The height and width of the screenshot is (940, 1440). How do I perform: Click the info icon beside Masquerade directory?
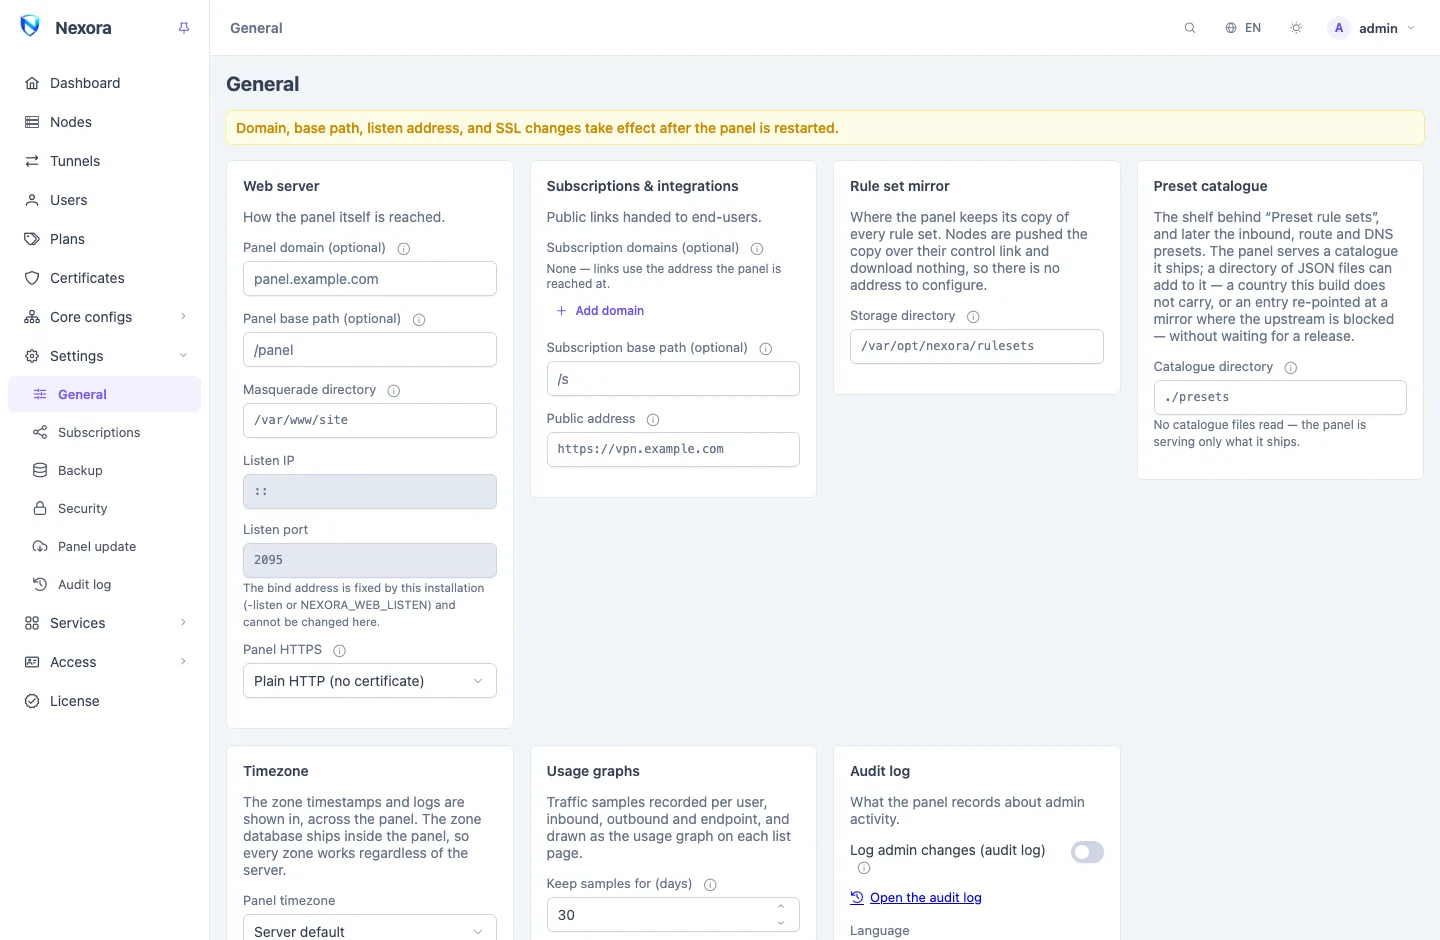click(x=394, y=391)
